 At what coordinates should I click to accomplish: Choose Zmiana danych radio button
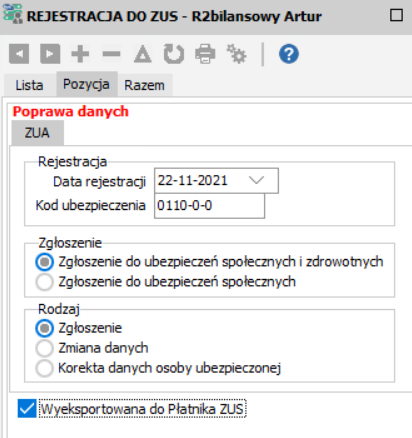[x=45, y=348]
